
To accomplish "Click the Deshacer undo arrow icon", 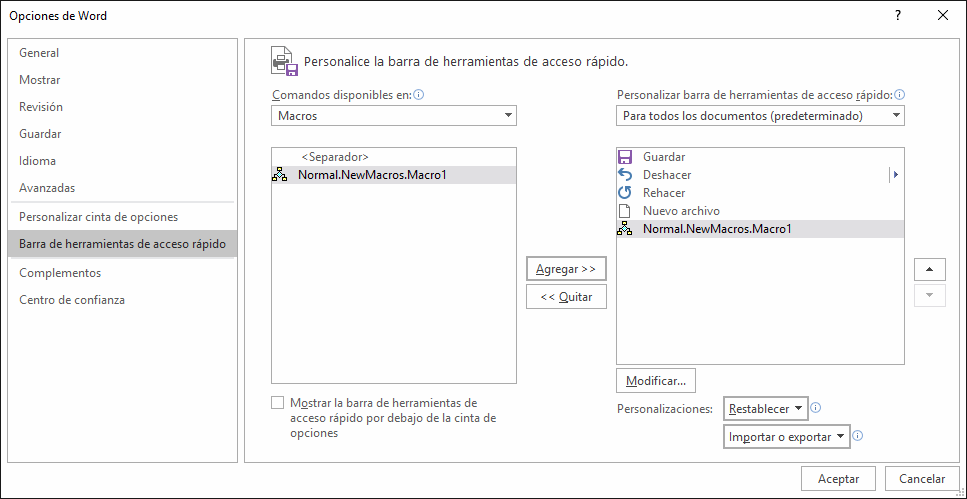I will coord(625,175).
